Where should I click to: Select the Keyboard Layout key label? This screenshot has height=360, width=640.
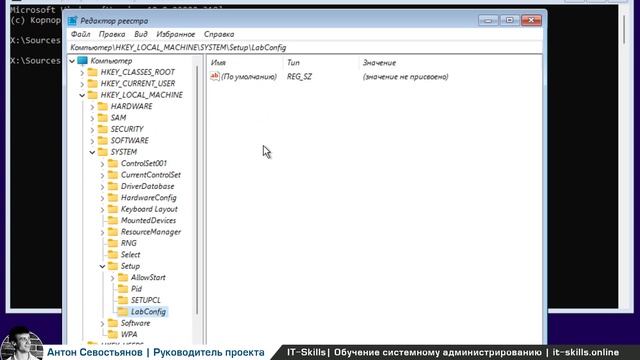point(149,209)
